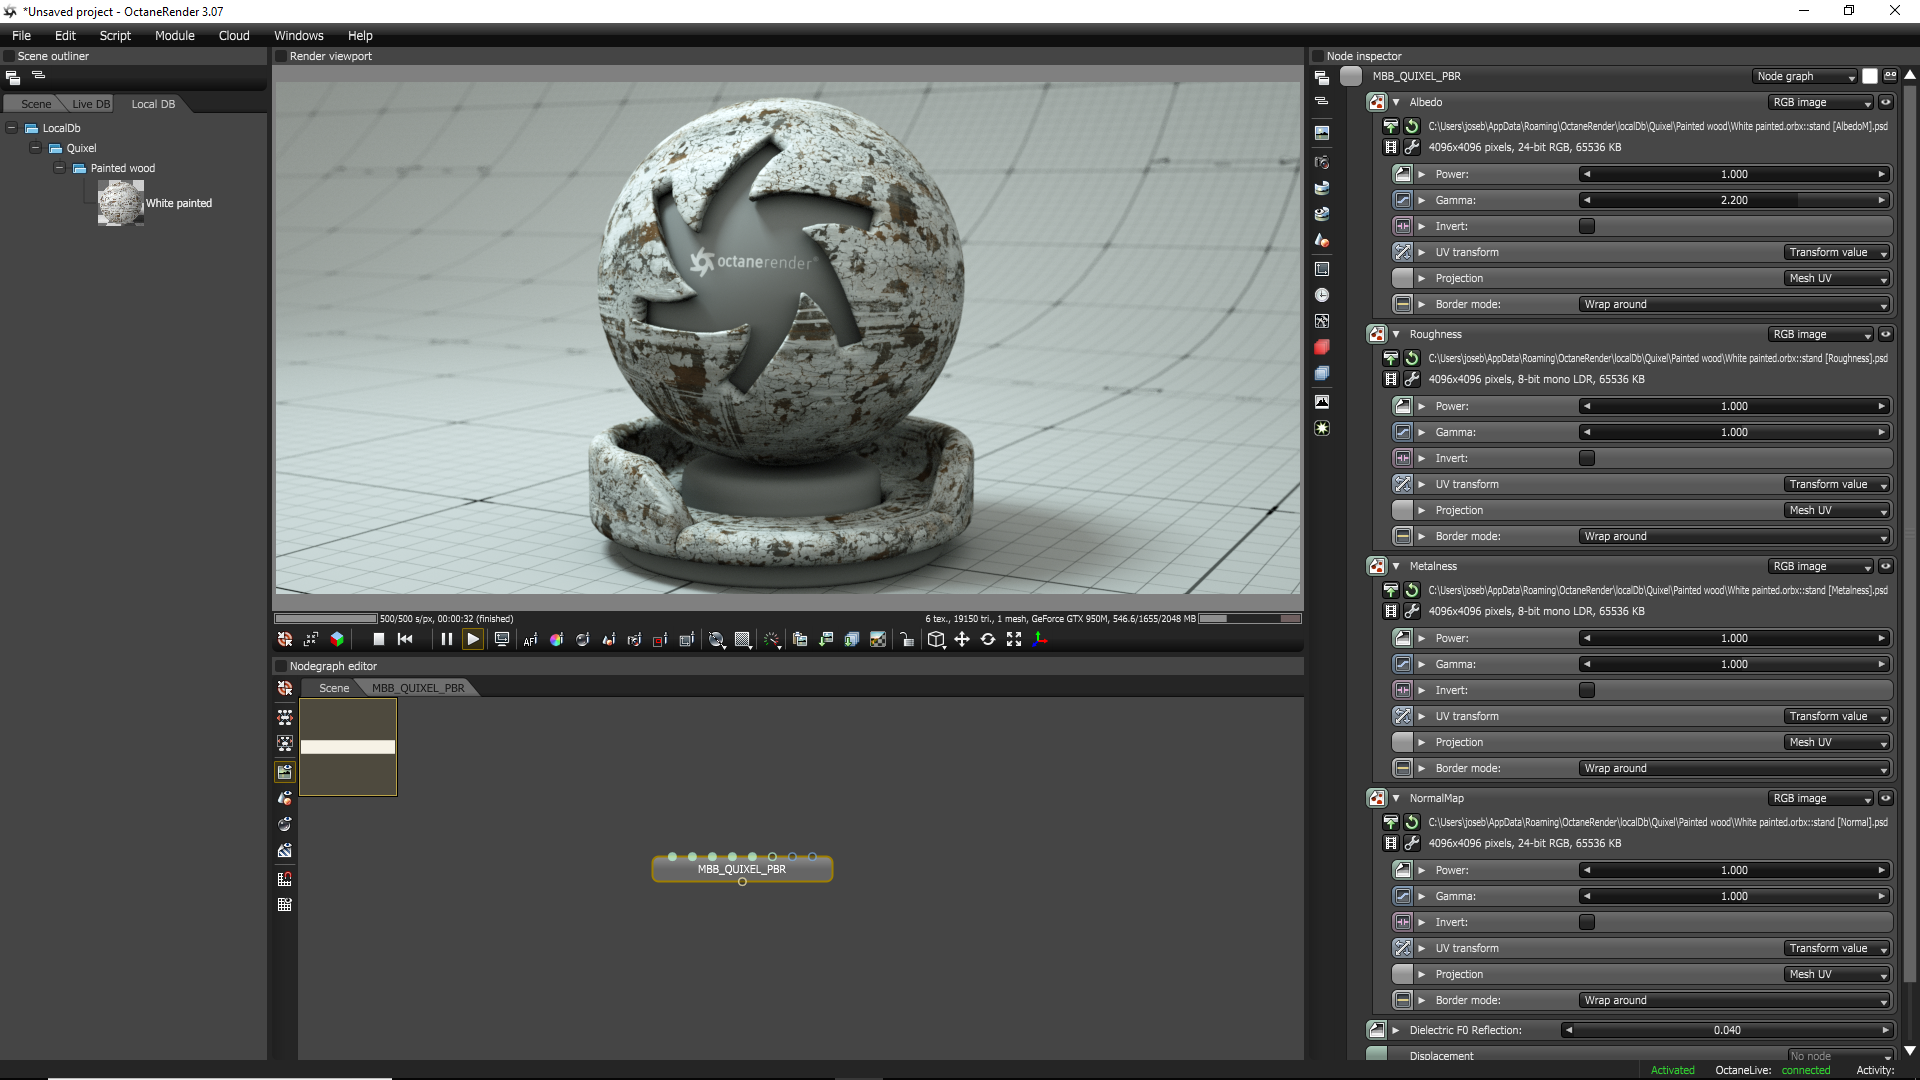
Task: Open the Albedo RGB image type dropdown
Action: click(x=1820, y=102)
